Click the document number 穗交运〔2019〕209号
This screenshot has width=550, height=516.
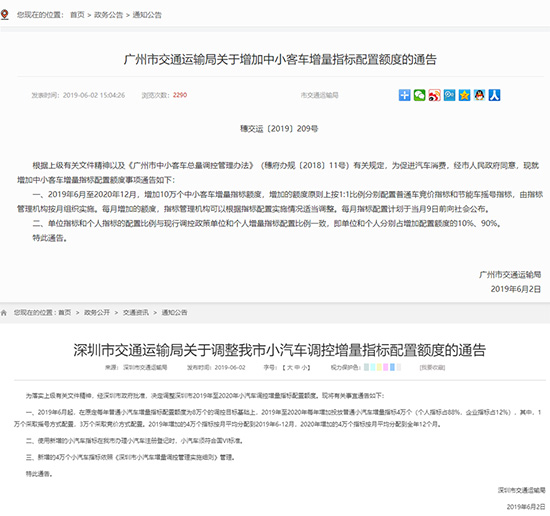[x=279, y=129]
